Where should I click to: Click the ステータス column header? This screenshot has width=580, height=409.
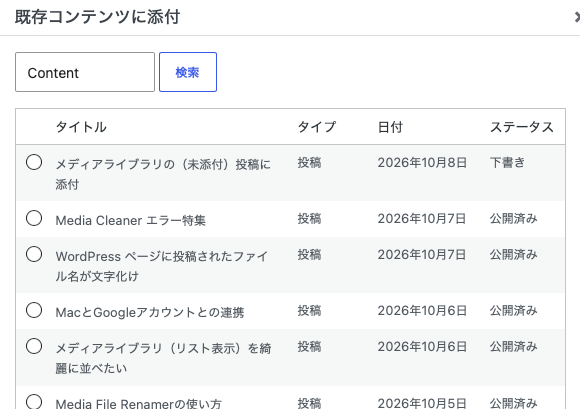pyautogui.click(x=522, y=127)
